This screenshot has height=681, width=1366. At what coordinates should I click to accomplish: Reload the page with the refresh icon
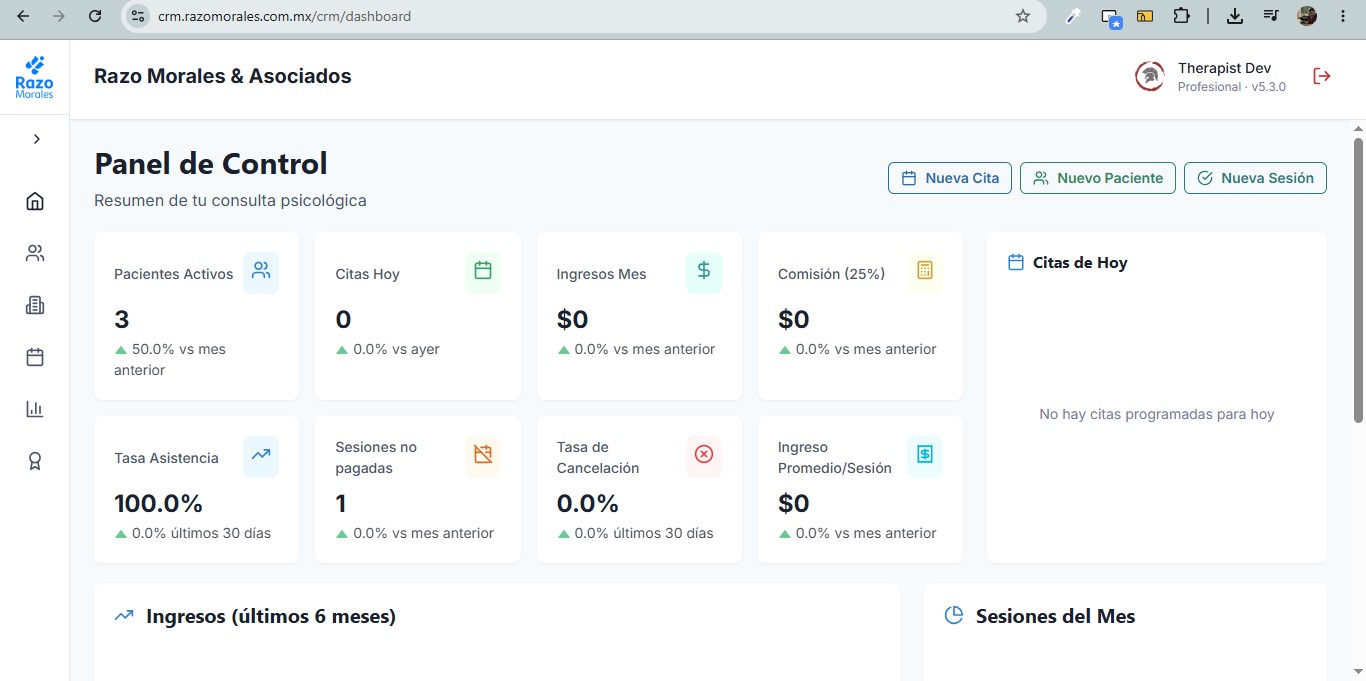pyautogui.click(x=95, y=16)
